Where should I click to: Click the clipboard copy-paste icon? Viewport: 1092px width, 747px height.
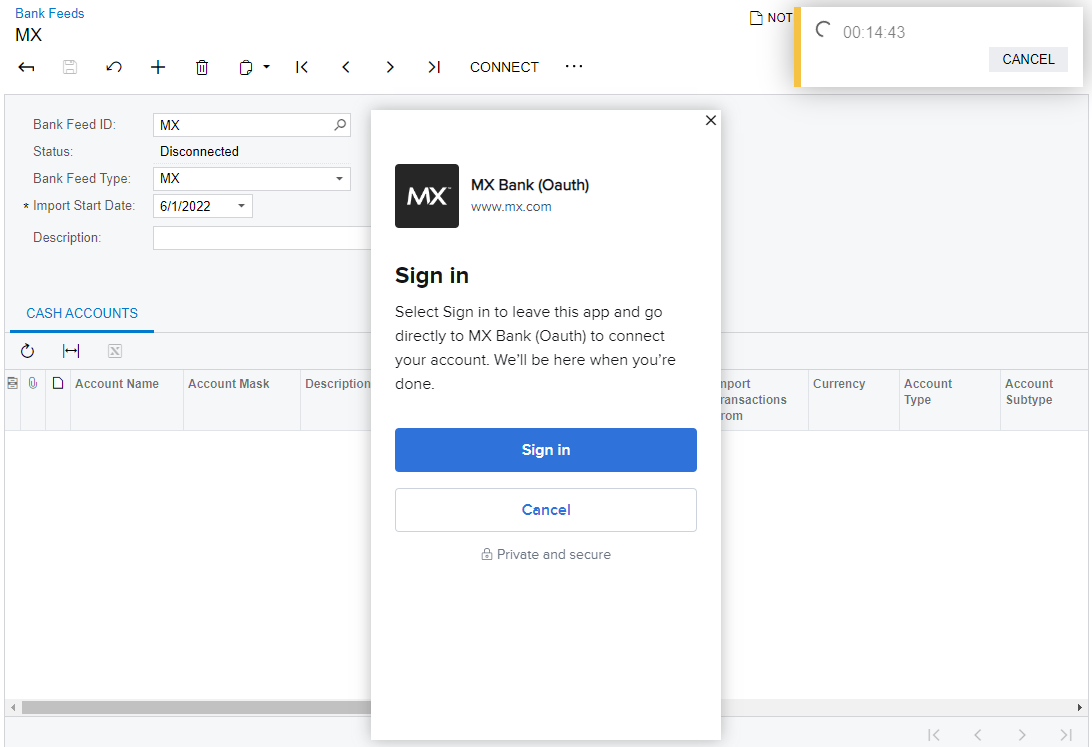[x=246, y=67]
